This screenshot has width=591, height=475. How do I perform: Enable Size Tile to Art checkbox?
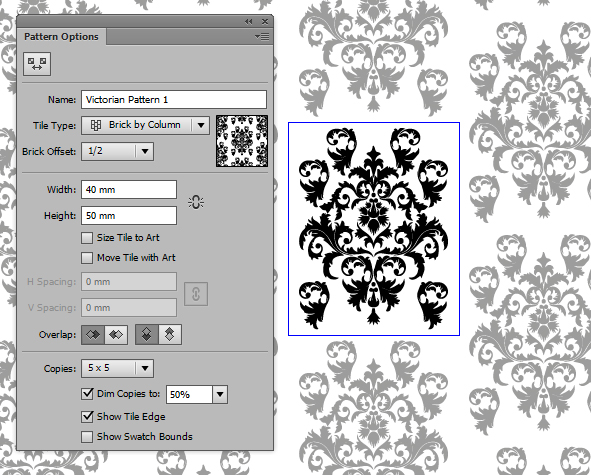coord(87,238)
